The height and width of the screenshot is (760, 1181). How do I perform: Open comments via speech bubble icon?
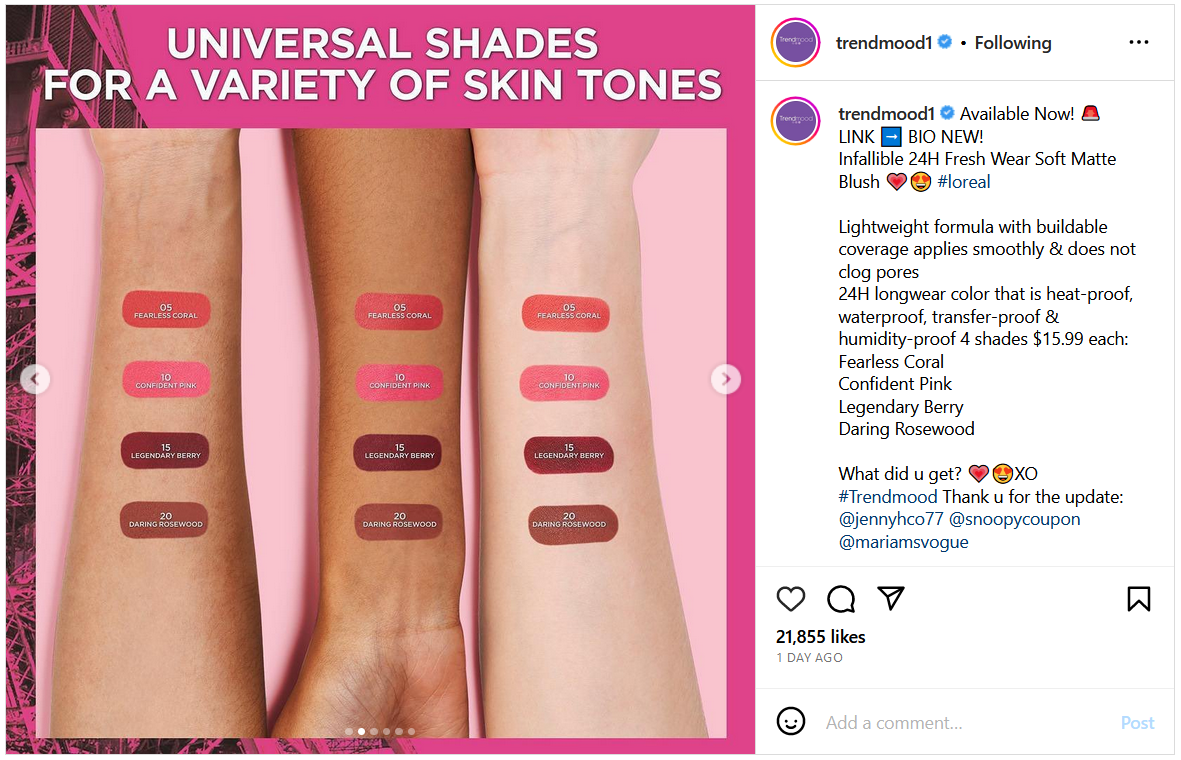pos(841,599)
